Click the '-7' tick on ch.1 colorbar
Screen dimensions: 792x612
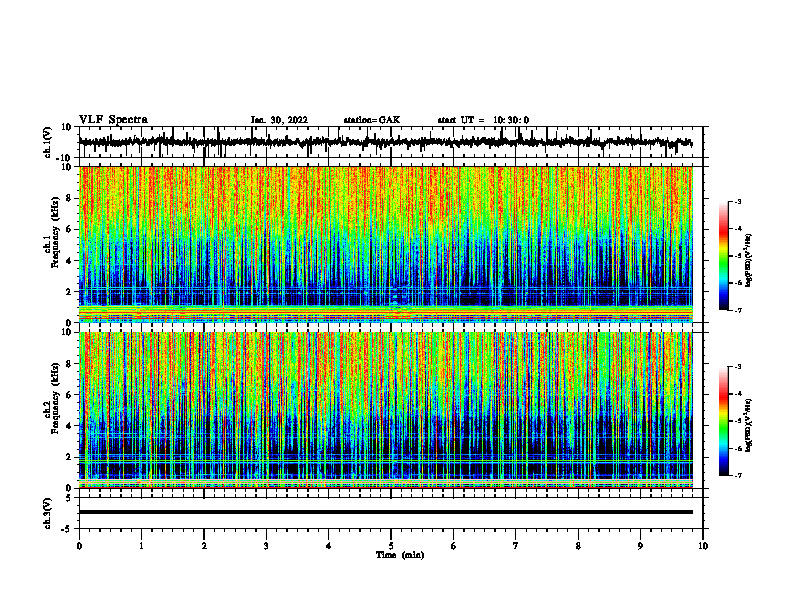click(738, 310)
